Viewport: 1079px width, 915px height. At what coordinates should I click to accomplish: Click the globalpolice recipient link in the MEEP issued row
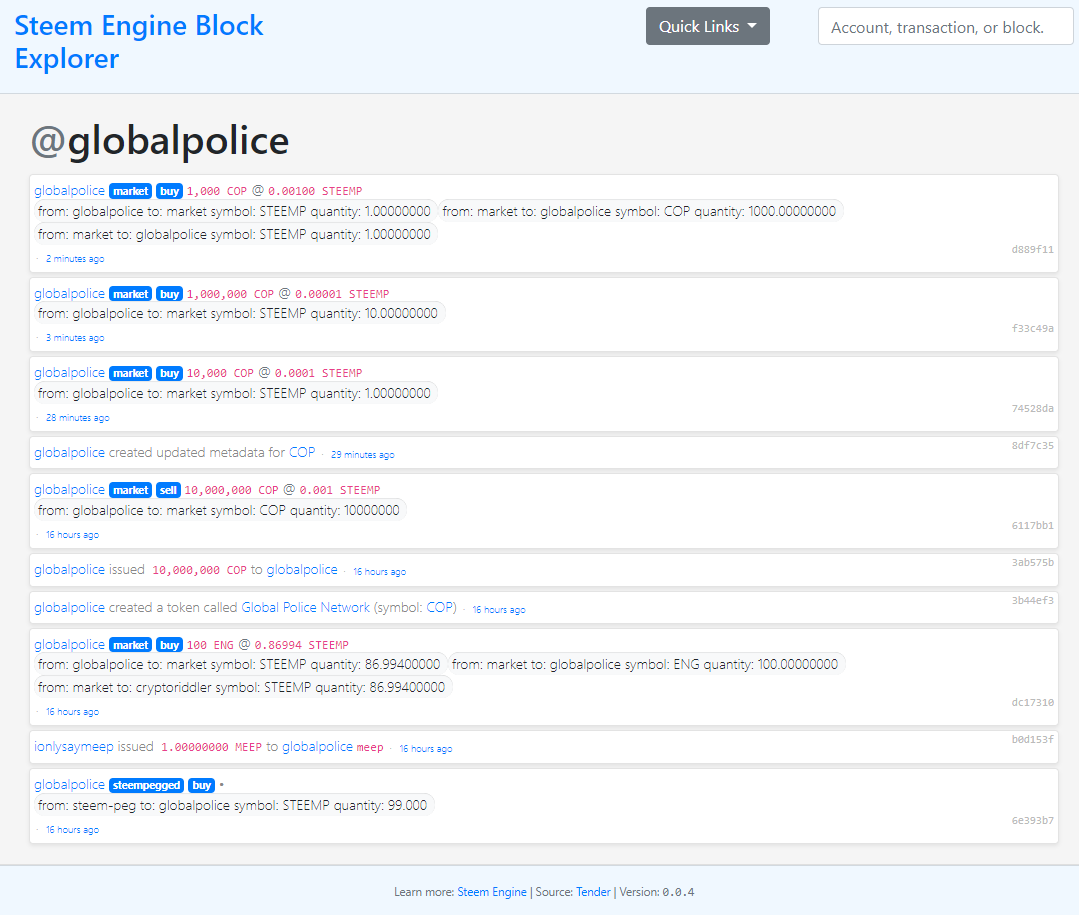click(x=317, y=746)
